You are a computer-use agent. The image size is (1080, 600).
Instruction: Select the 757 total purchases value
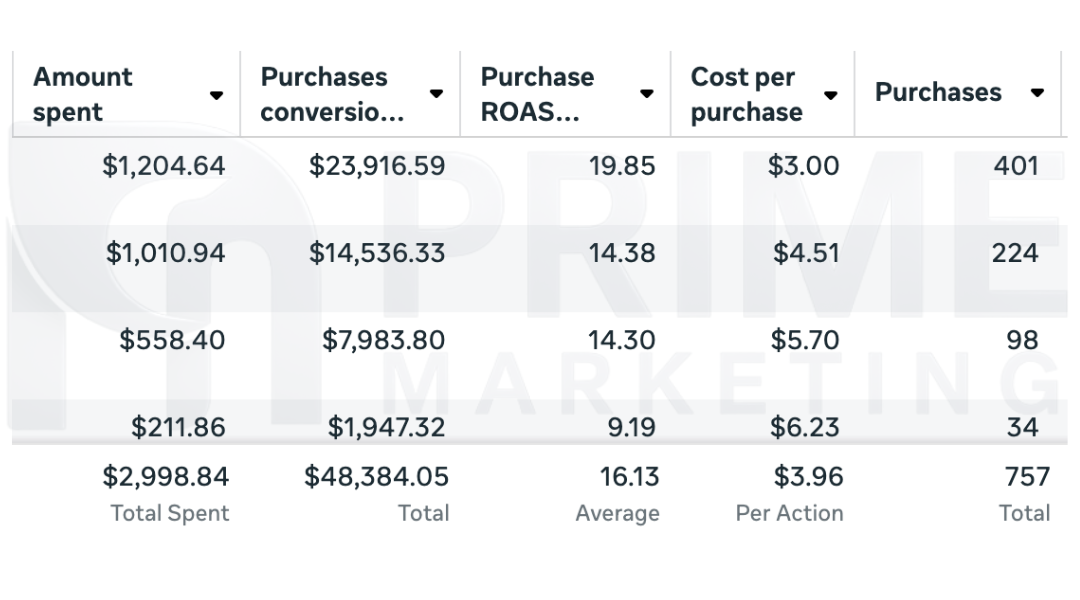(x=1027, y=476)
